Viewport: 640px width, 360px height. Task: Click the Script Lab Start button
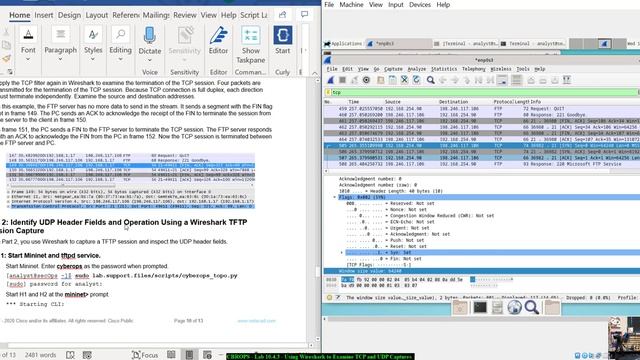[282, 41]
